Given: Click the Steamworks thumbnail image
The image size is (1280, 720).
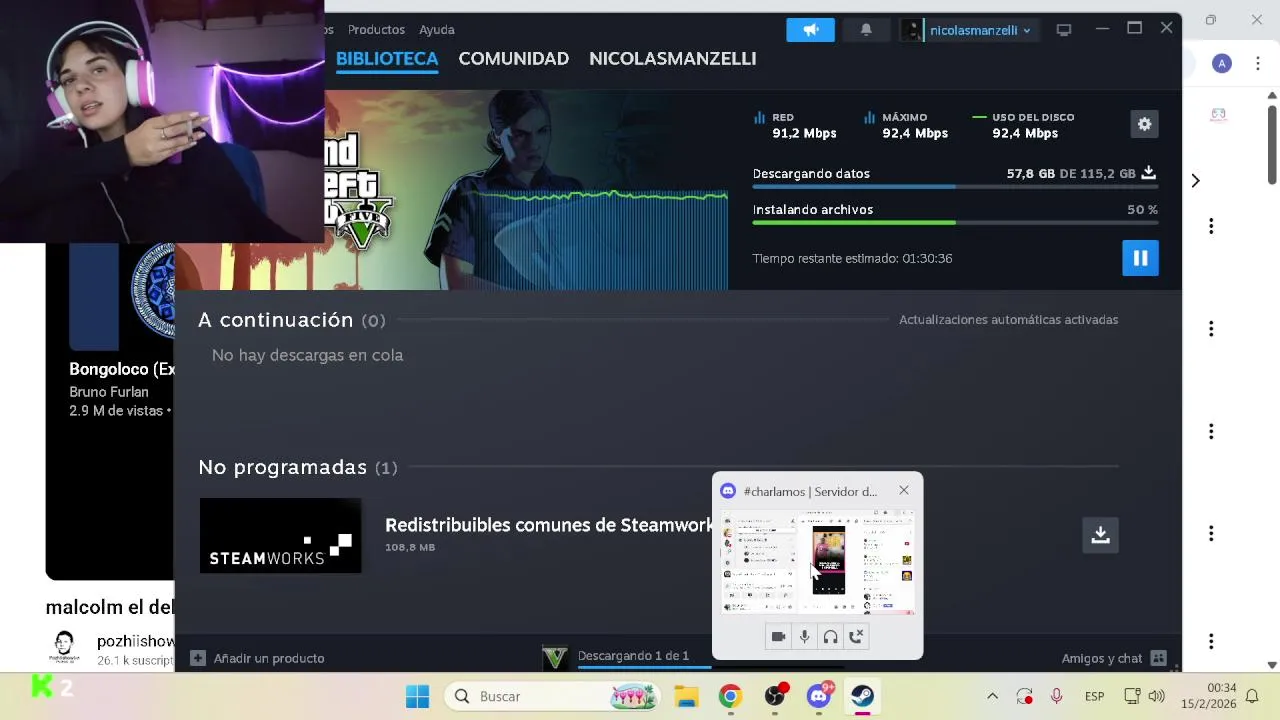Looking at the screenshot, I should pyautogui.click(x=280, y=536).
